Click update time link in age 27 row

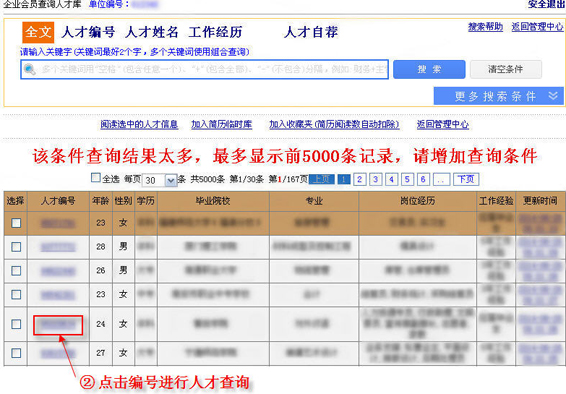(x=540, y=354)
